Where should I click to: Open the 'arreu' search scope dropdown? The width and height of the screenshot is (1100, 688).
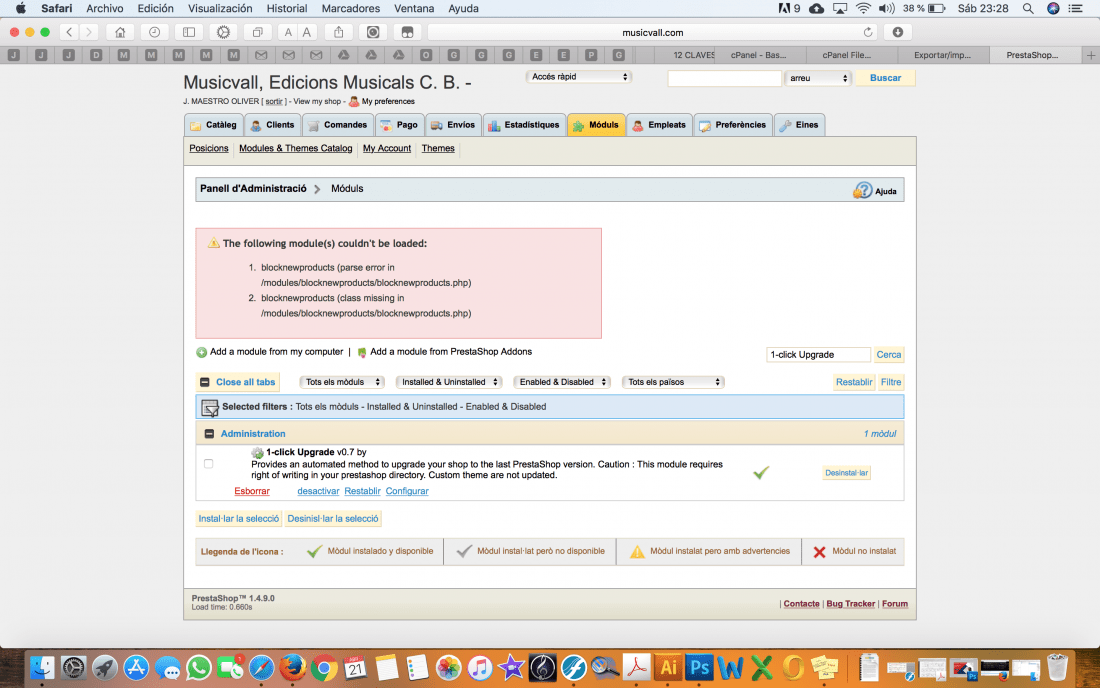click(x=818, y=78)
